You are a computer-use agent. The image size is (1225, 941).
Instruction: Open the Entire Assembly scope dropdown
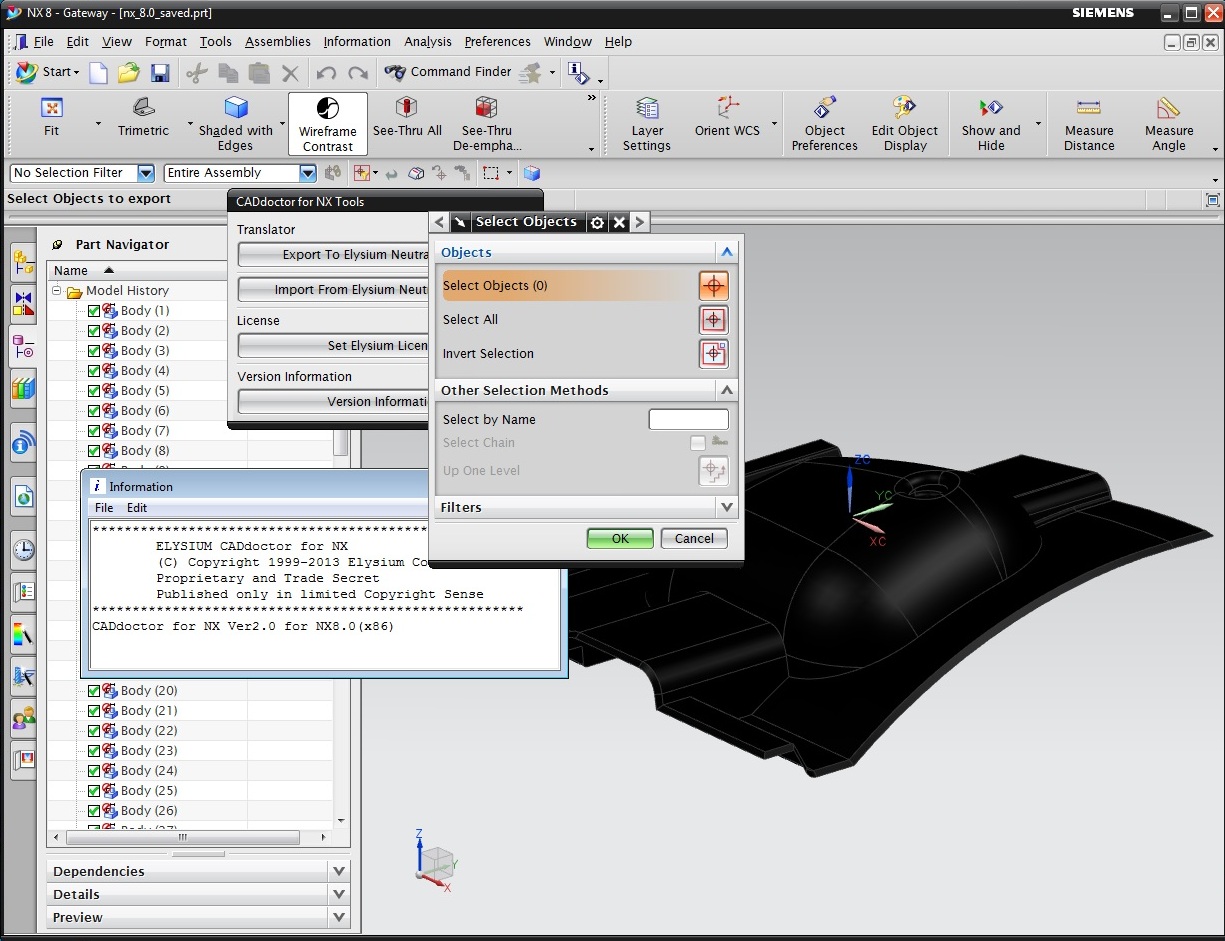point(308,173)
